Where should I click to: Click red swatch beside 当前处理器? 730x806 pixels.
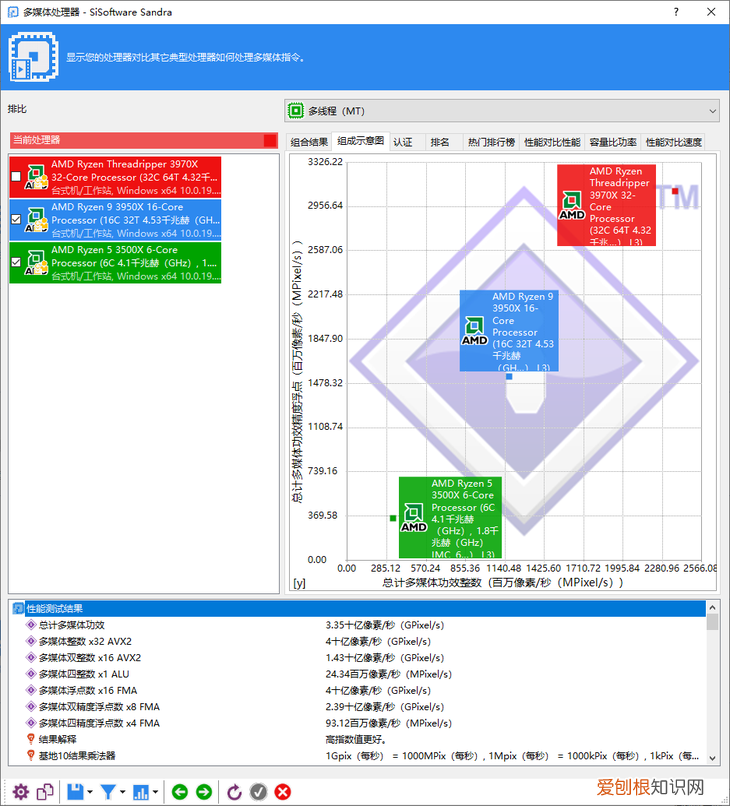point(270,141)
